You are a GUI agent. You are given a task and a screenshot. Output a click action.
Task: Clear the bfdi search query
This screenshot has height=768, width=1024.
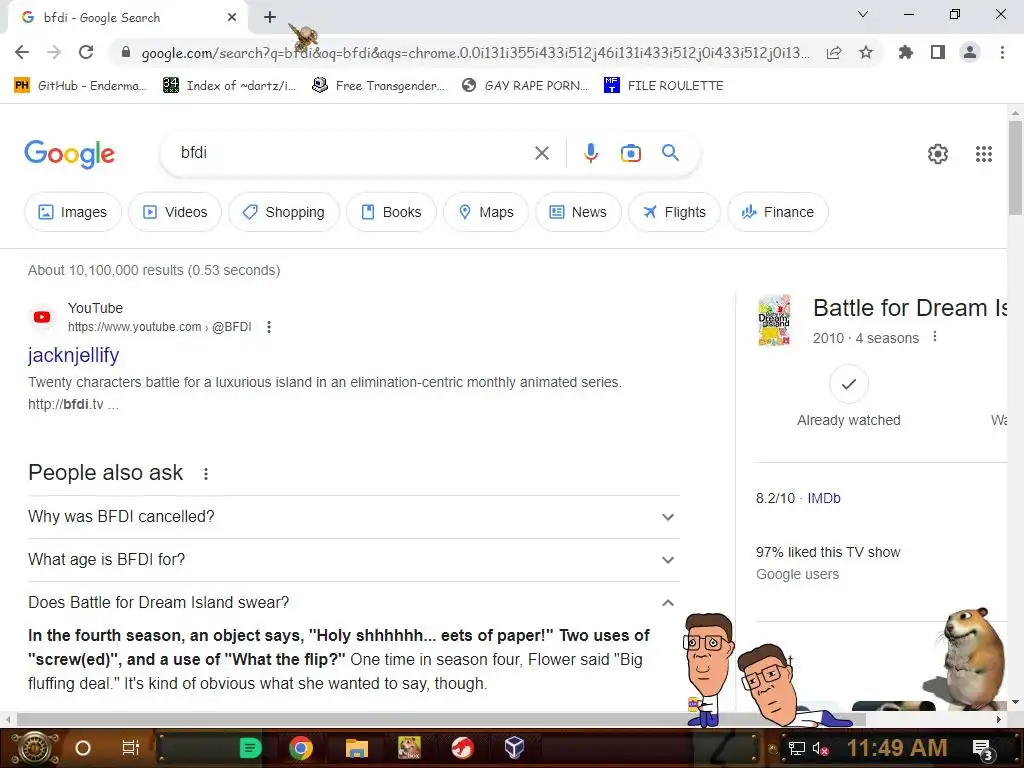click(542, 153)
